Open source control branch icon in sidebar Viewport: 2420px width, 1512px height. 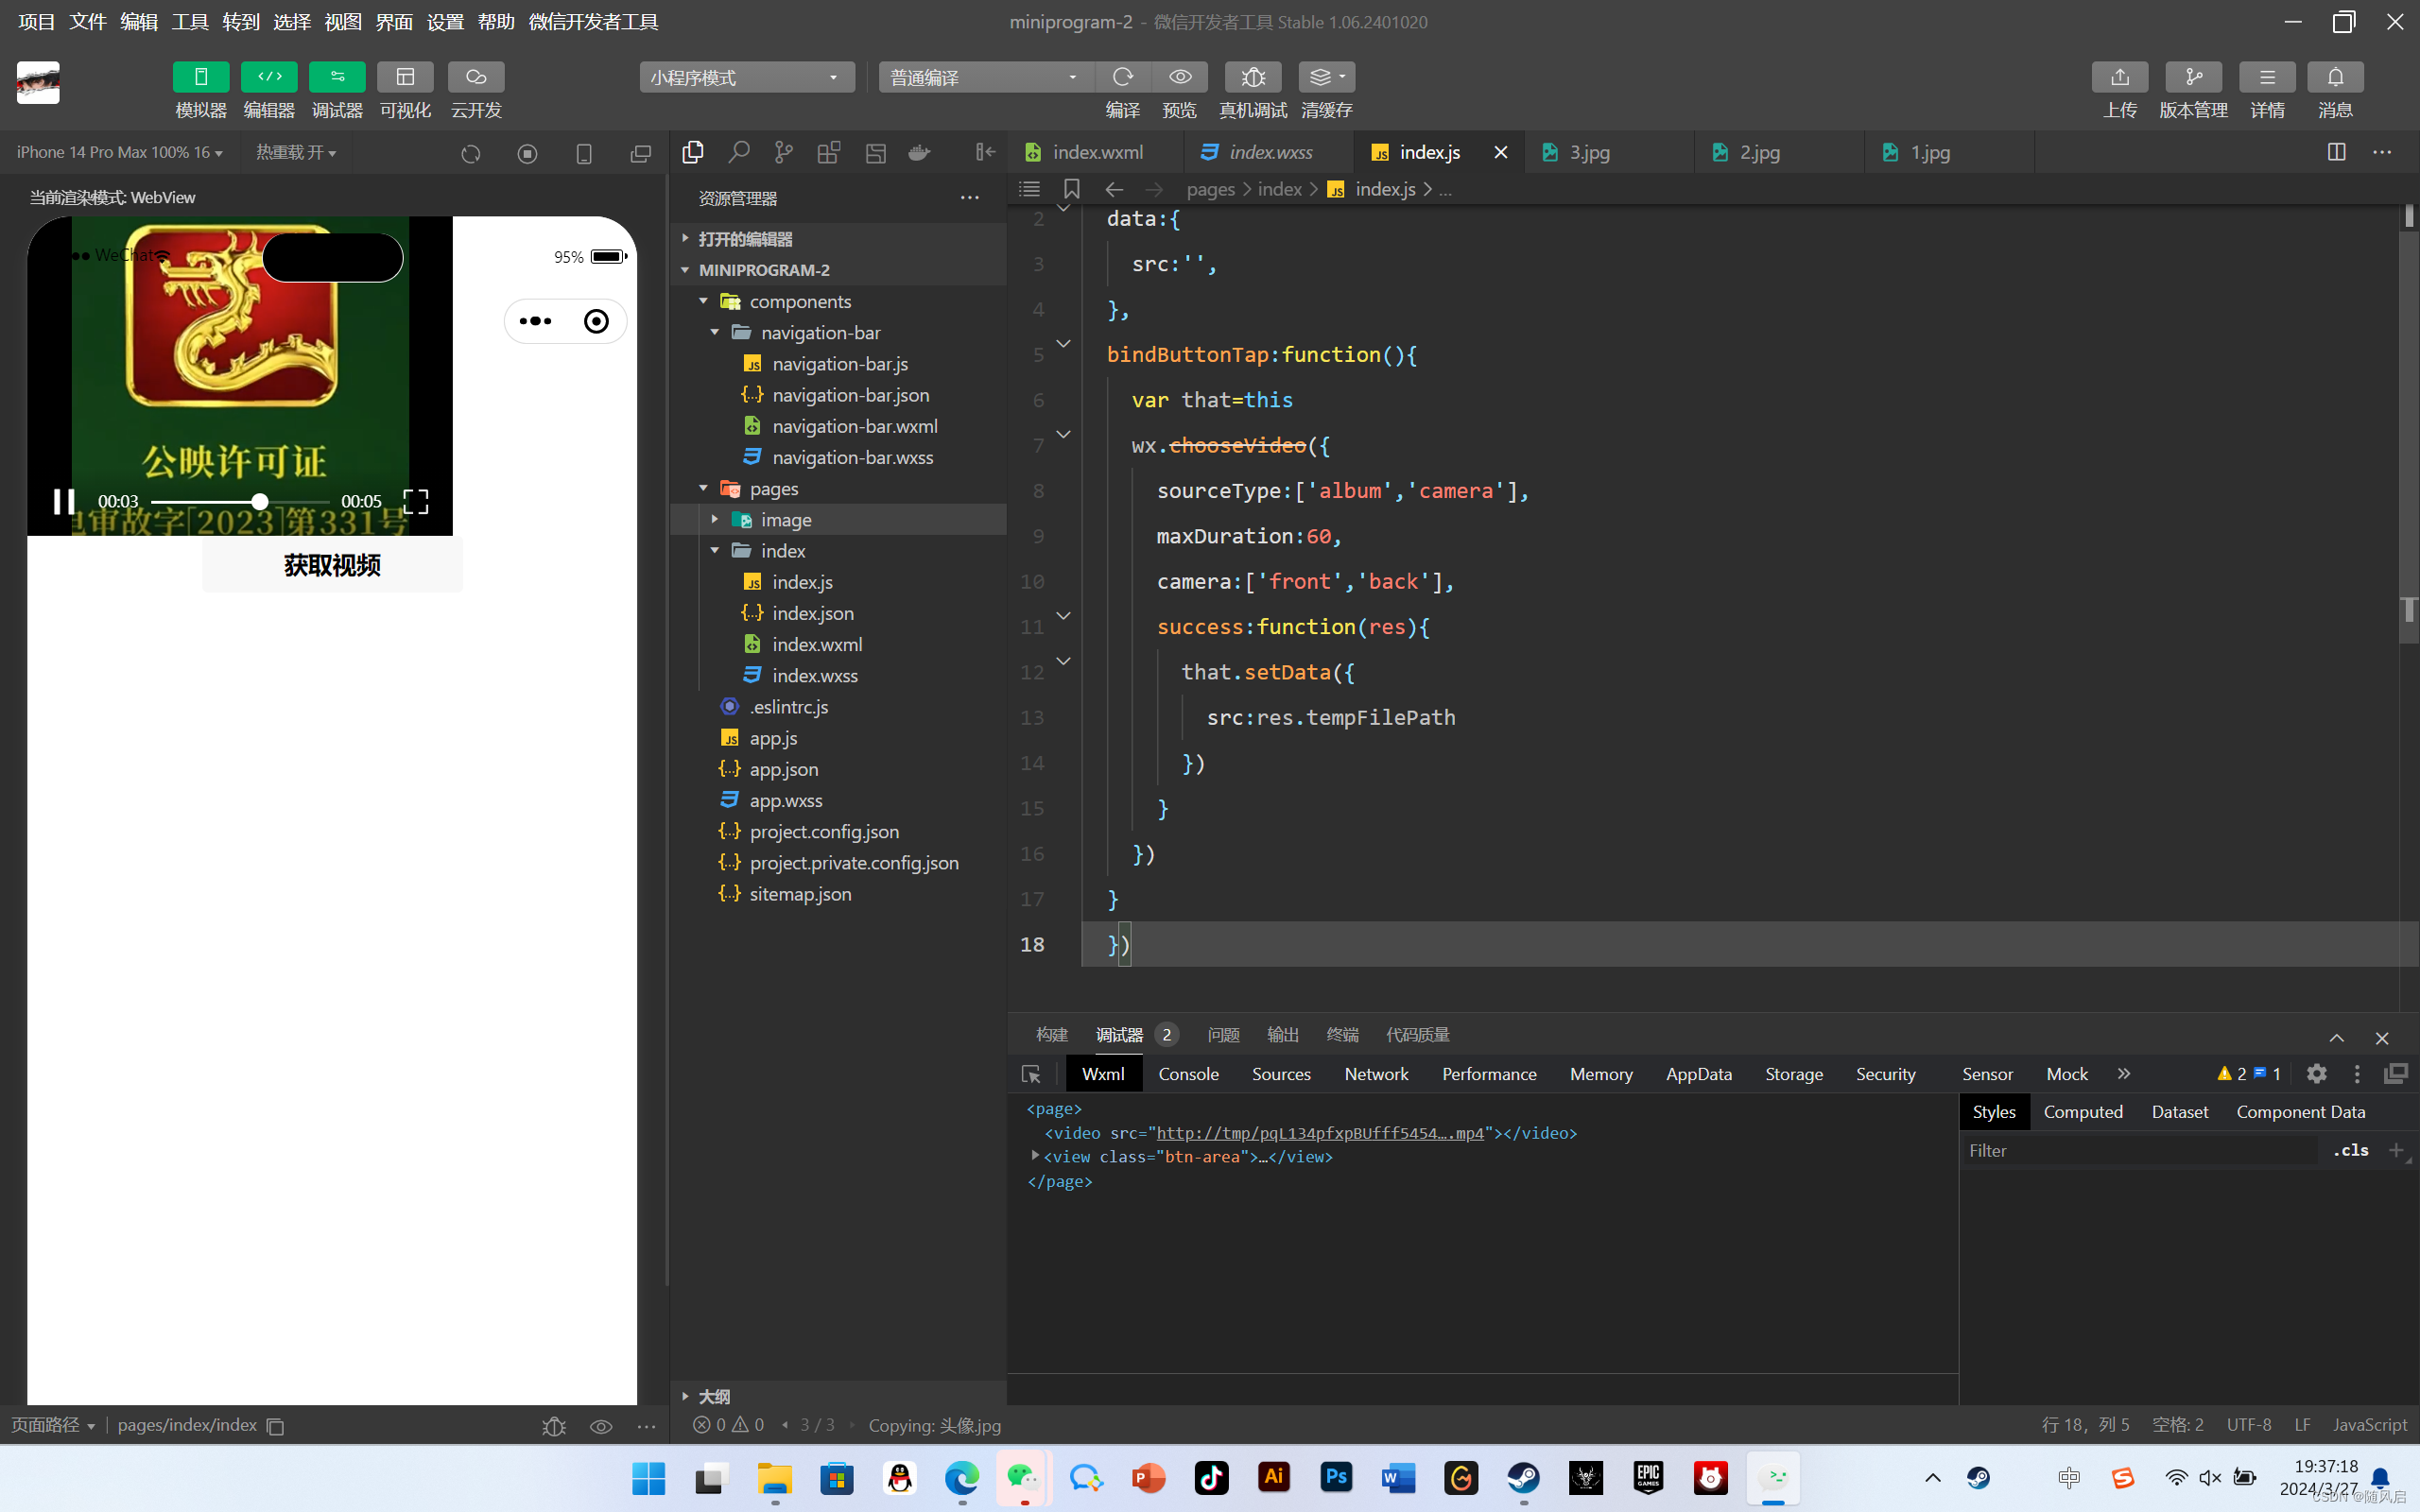pyautogui.click(x=783, y=152)
